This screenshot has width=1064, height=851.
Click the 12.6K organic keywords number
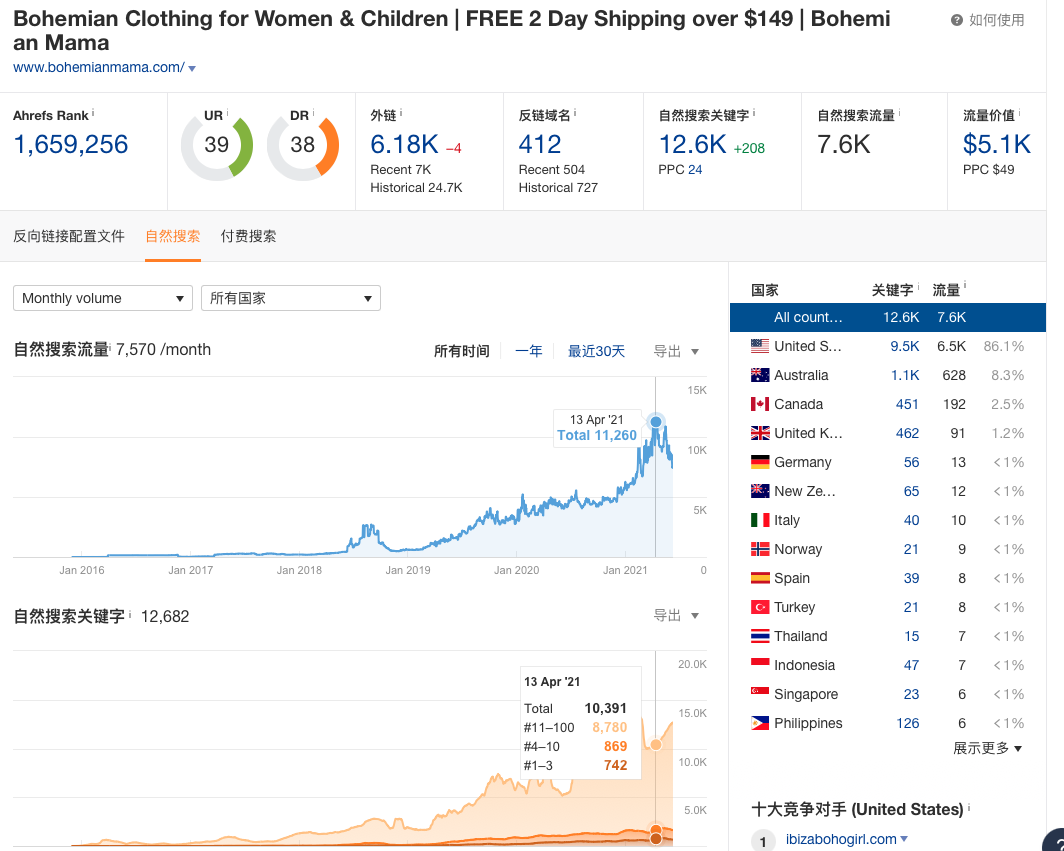[x=693, y=145]
